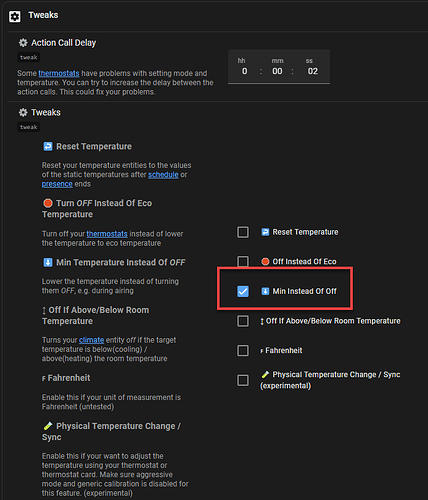The width and height of the screenshot is (428, 500).
Task: Enable the Fahrenheit checkbox
Action: coord(243,350)
